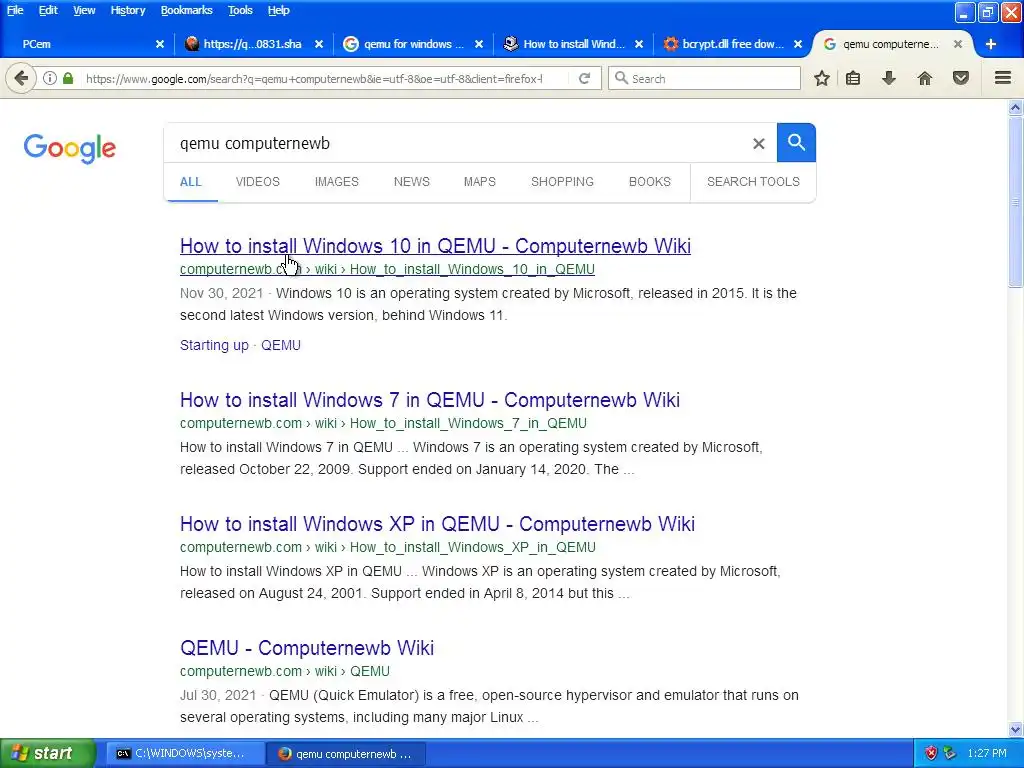Save page to Pocket icon

(960, 78)
